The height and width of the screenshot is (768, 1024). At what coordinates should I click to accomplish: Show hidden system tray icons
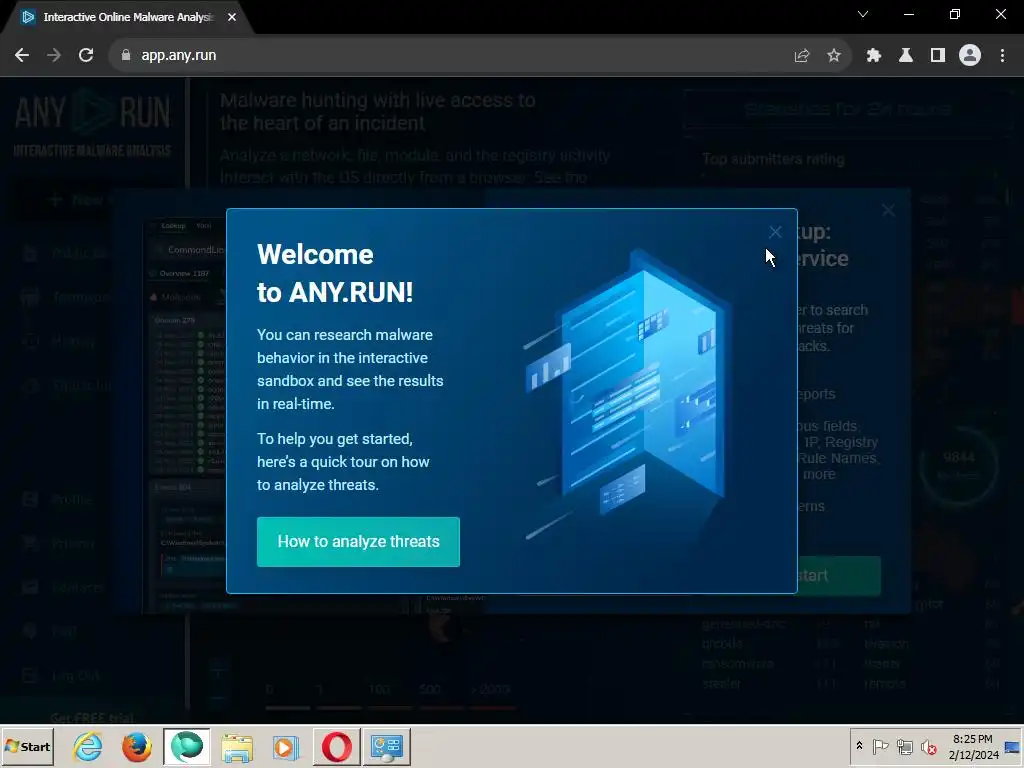click(x=859, y=746)
